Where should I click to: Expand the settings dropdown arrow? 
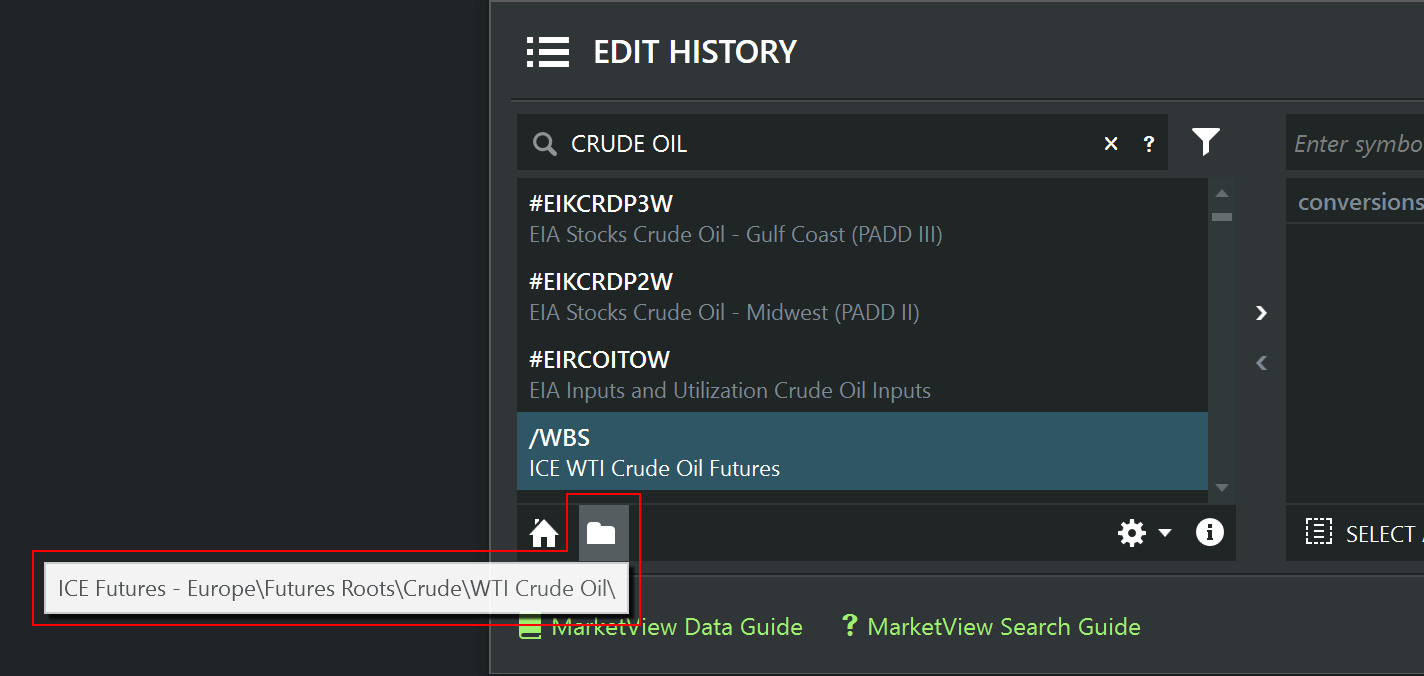coord(1165,533)
